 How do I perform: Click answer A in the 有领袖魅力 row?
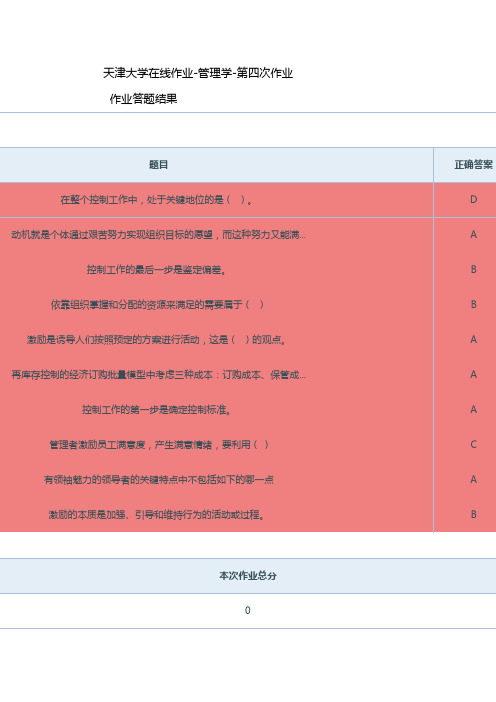coord(474,479)
